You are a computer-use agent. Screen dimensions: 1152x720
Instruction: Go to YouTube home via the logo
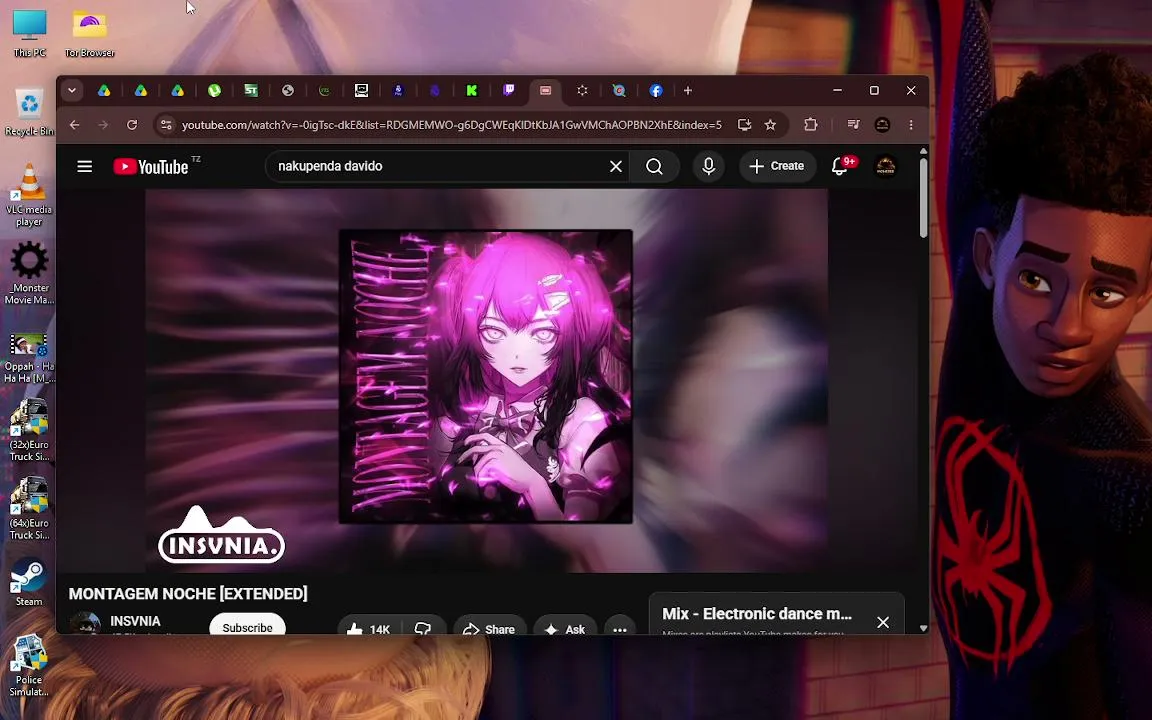[x=151, y=167]
